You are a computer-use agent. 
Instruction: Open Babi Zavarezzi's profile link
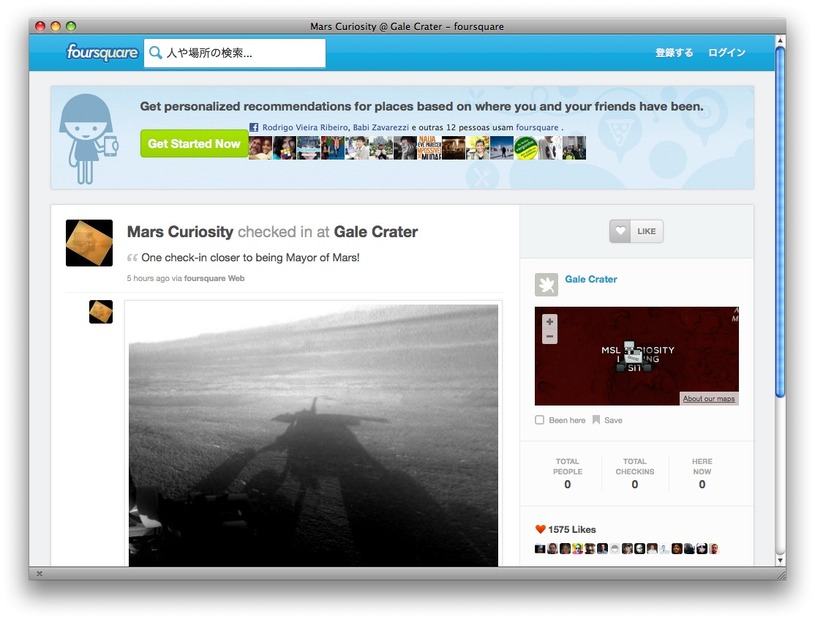381,127
